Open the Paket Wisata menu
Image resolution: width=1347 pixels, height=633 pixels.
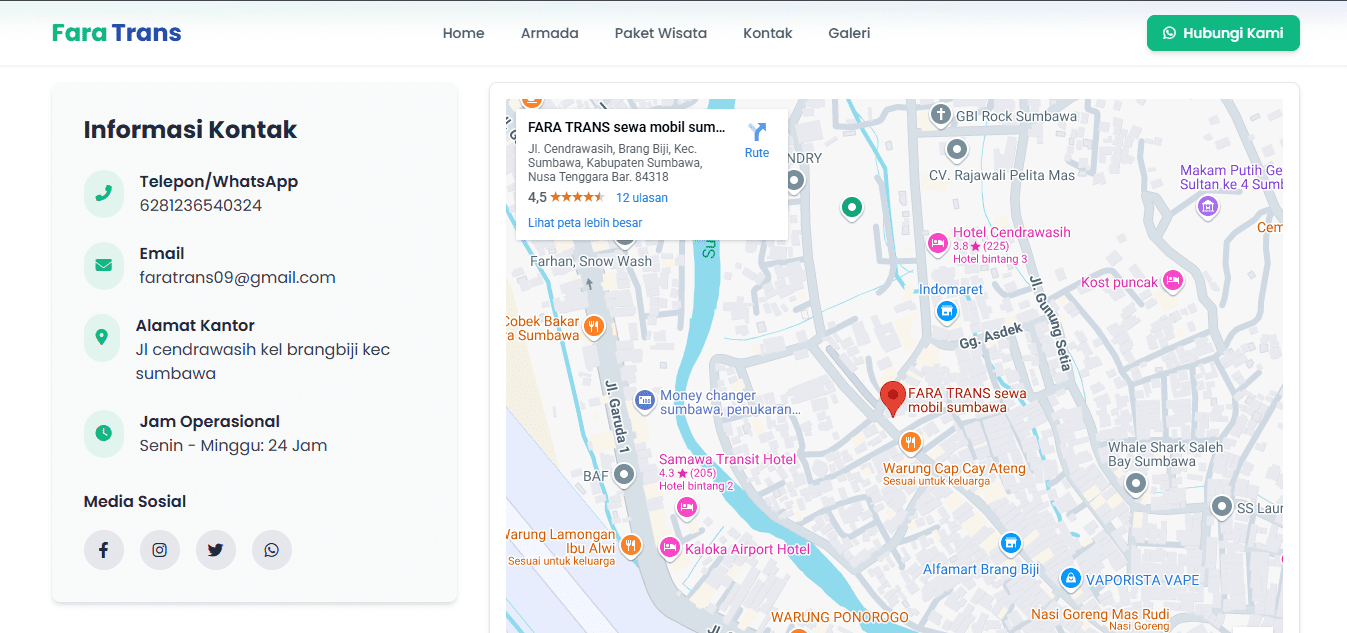[x=660, y=33]
